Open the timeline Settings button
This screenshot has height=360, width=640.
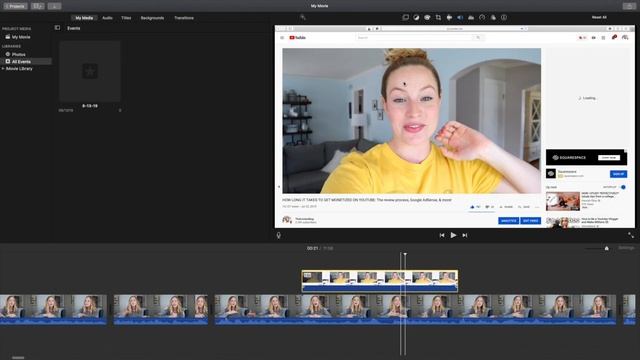[x=626, y=248]
